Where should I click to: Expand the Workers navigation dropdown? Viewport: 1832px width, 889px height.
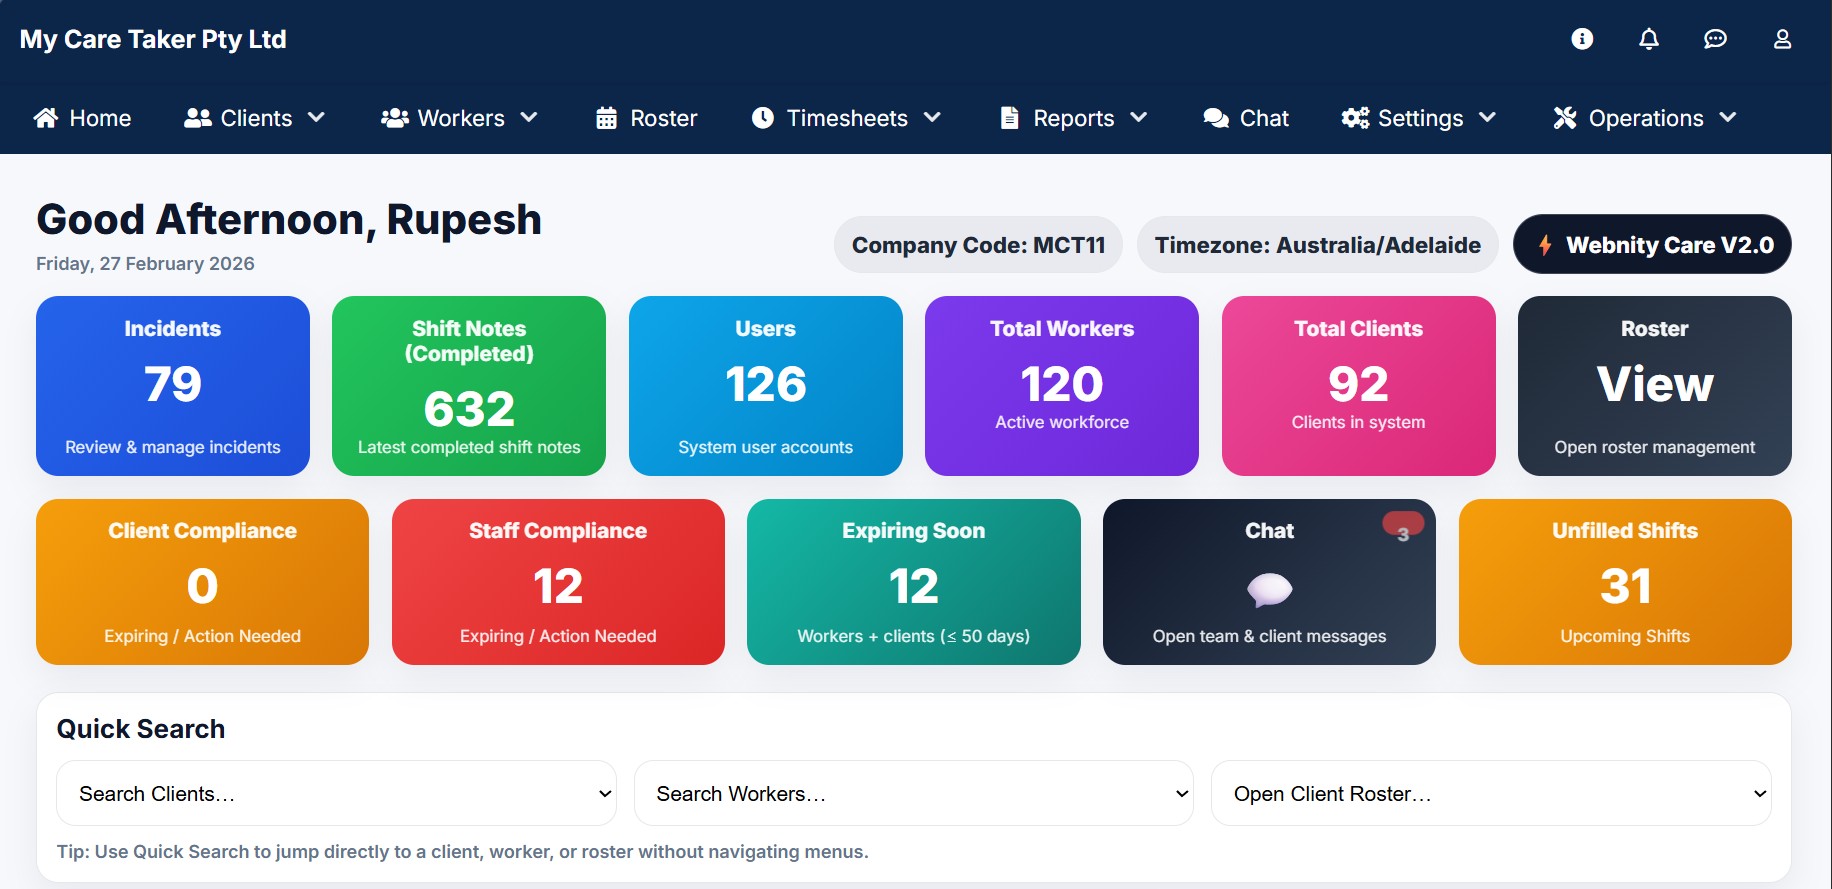460,118
